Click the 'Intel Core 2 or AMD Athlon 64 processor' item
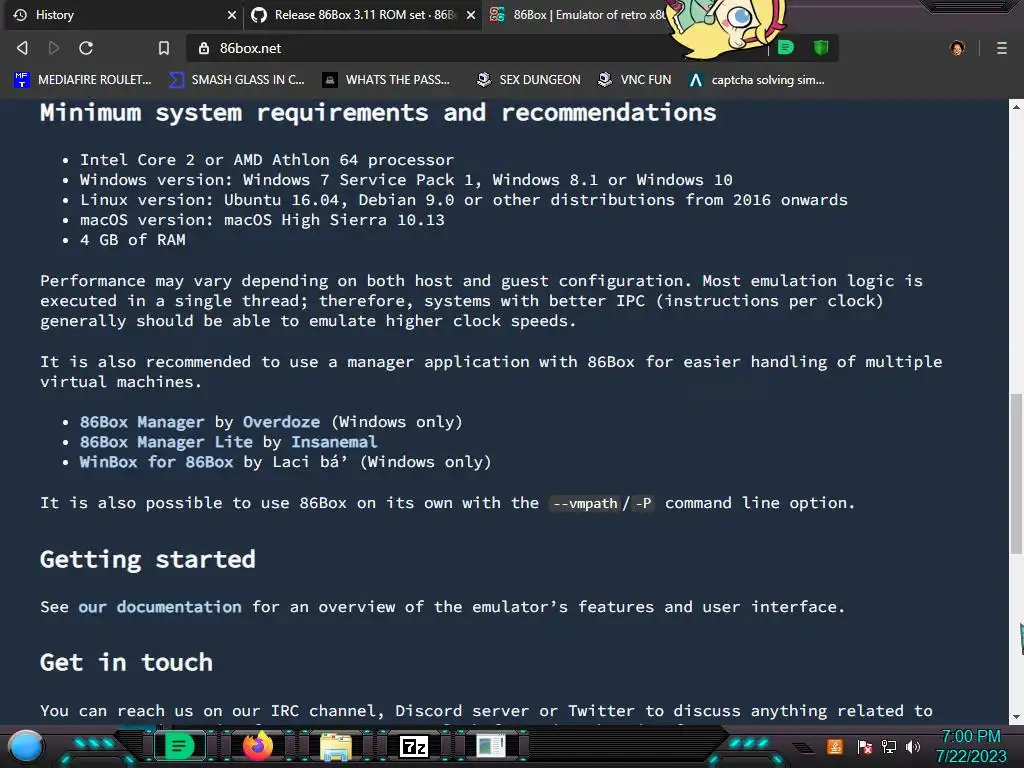The width and height of the screenshot is (1024, 768). coord(266,160)
